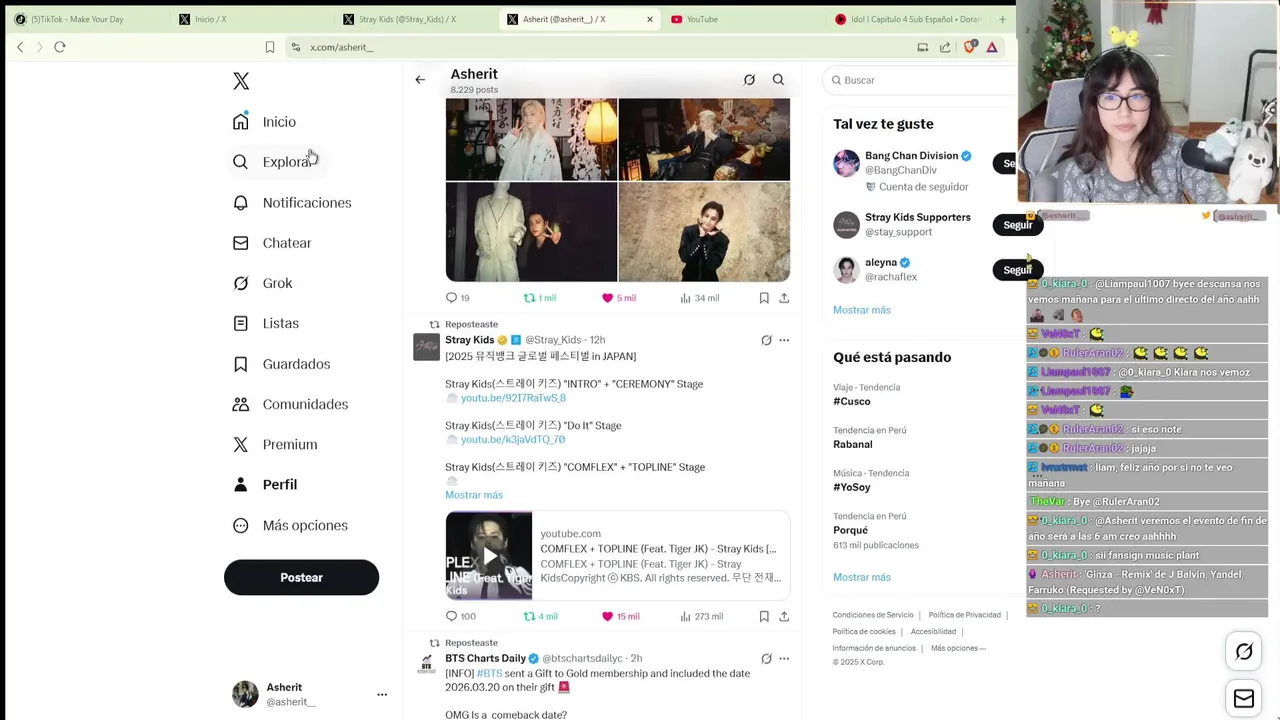Follow aleyna account
Viewport: 1280px width, 720px height.
coord(1018,270)
